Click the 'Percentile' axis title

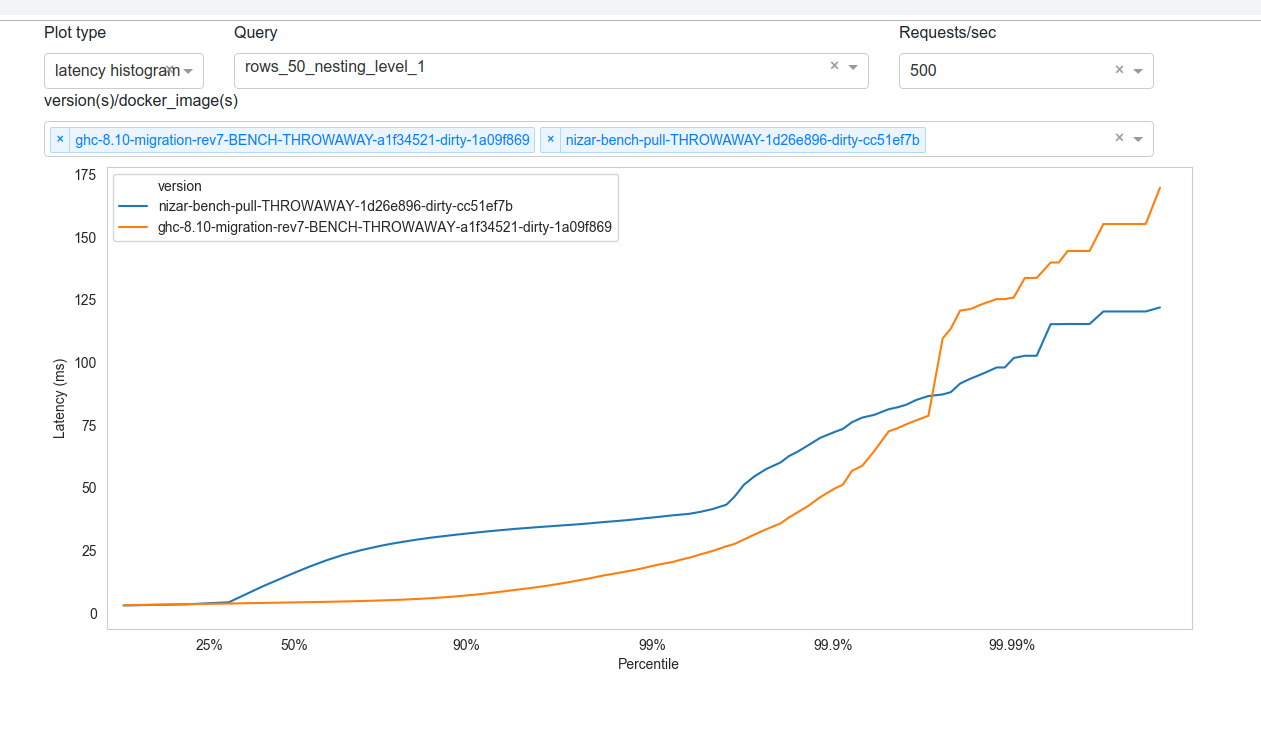pos(648,664)
